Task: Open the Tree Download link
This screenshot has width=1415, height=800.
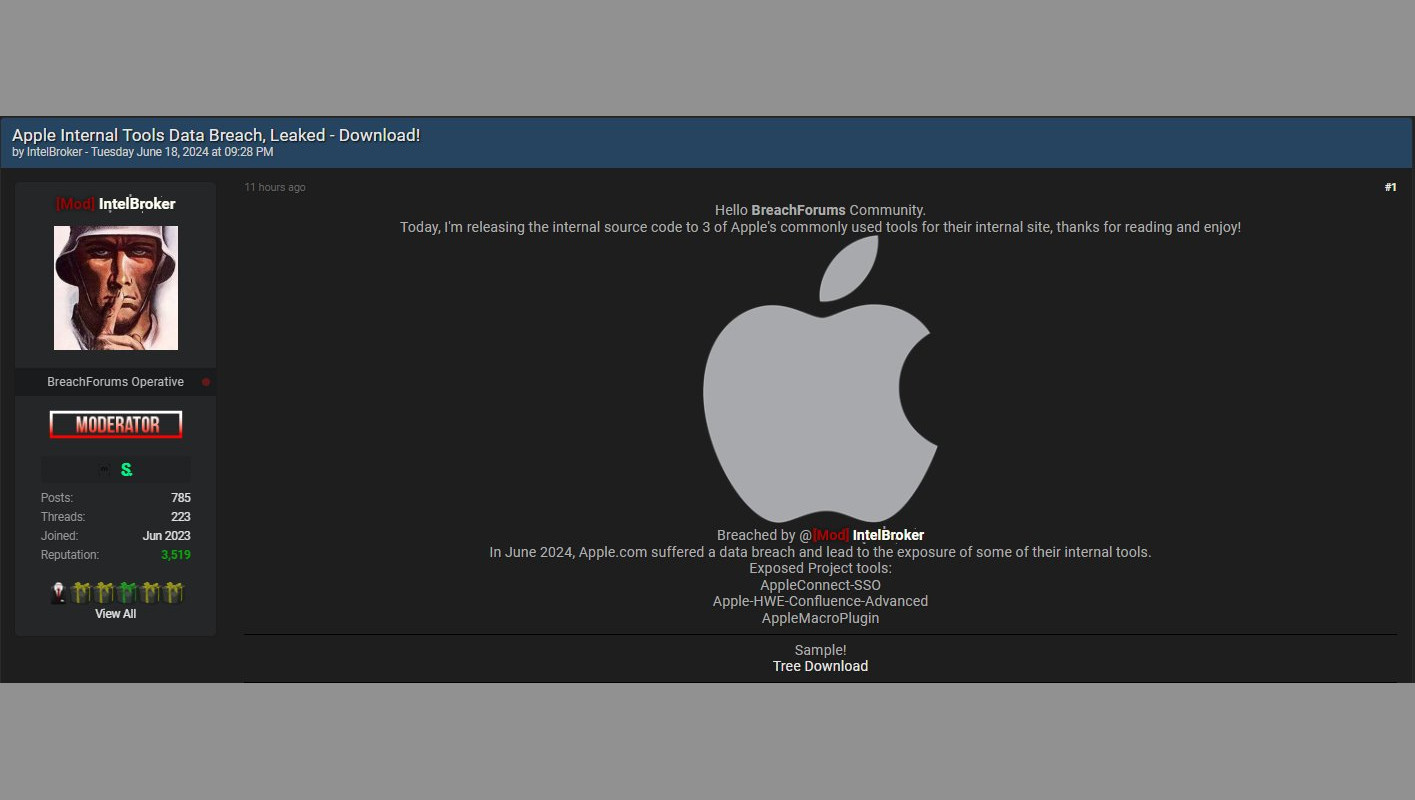Action: pos(820,666)
